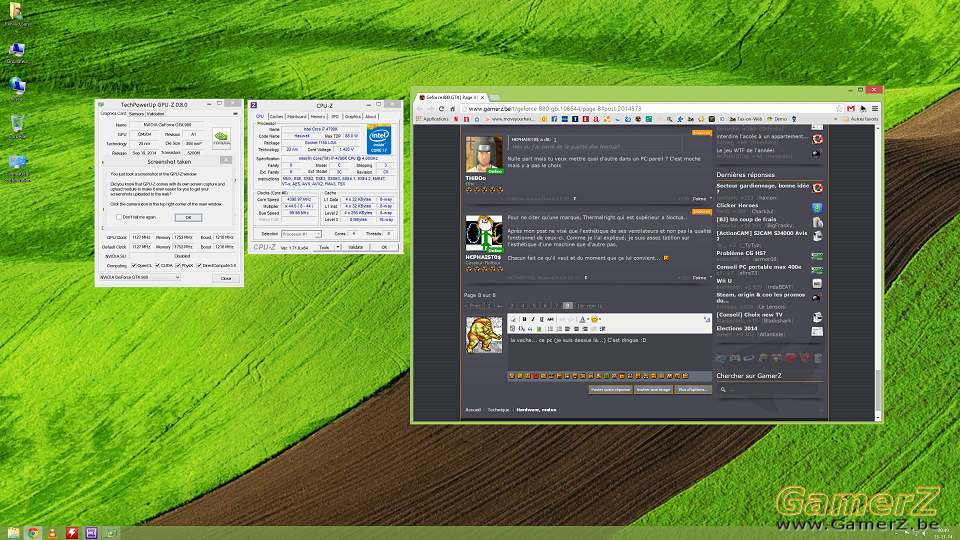Click the GPU-Z camera screenshot icon
960x540 pixels.
tap(236, 113)
